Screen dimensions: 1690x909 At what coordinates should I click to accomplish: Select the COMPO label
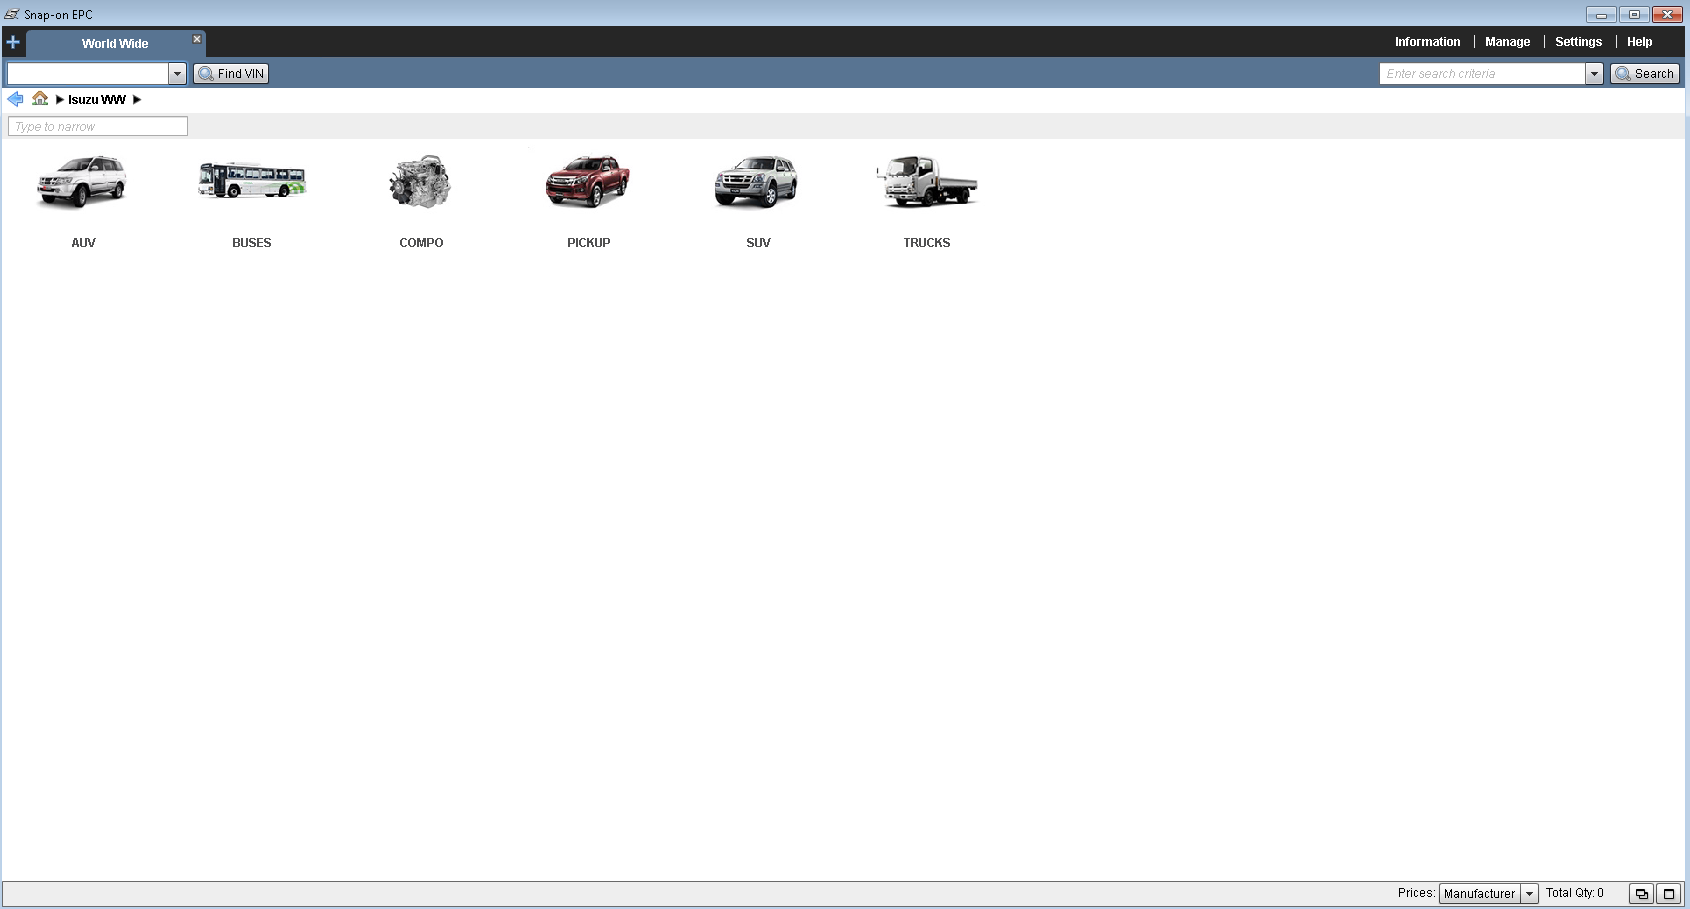point(421,243)
